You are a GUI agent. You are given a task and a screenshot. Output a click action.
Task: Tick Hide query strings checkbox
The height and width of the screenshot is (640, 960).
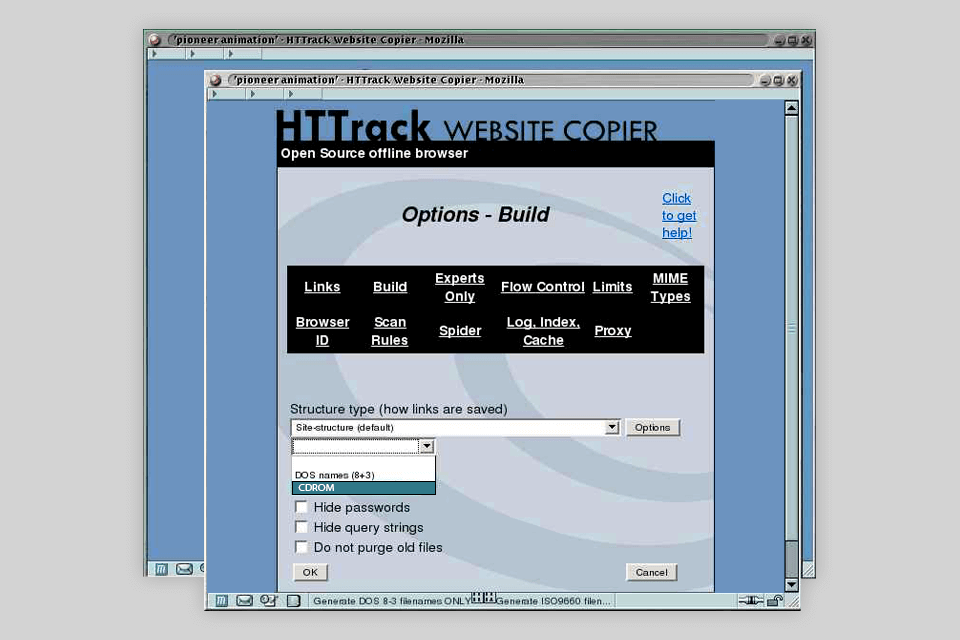pos(301,527)
